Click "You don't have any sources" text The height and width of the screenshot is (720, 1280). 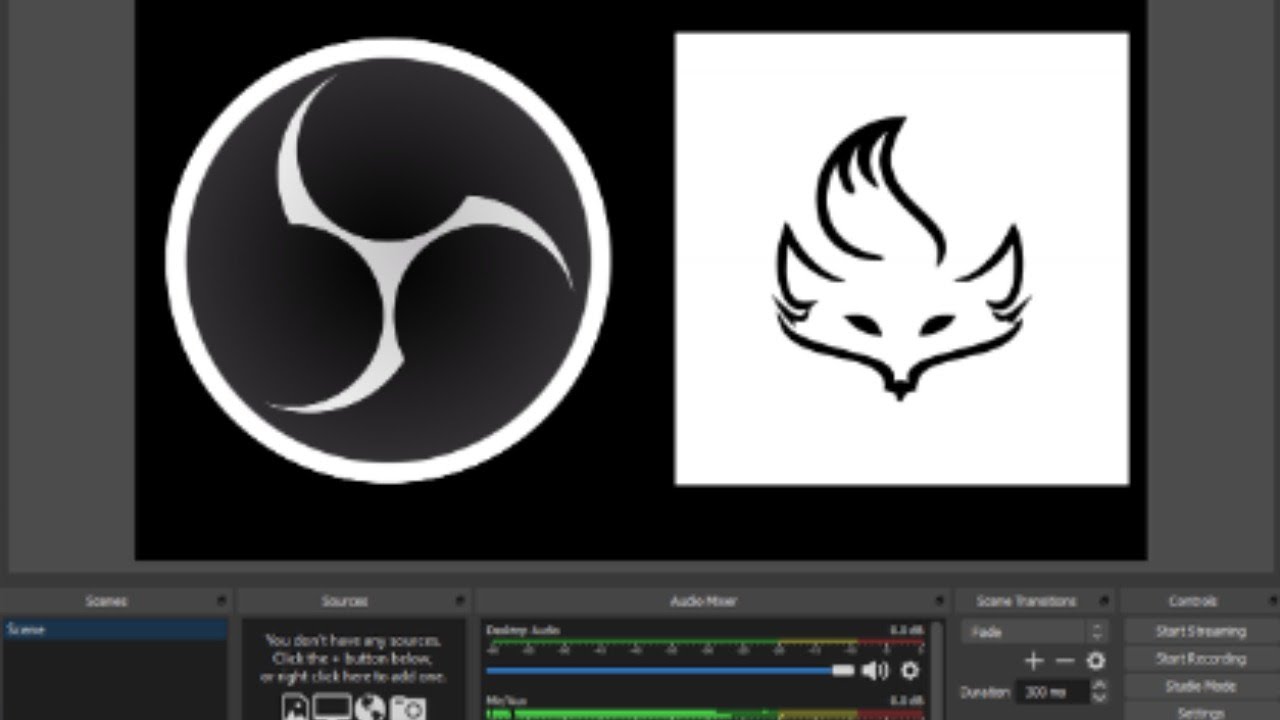[x=353, y=641]
